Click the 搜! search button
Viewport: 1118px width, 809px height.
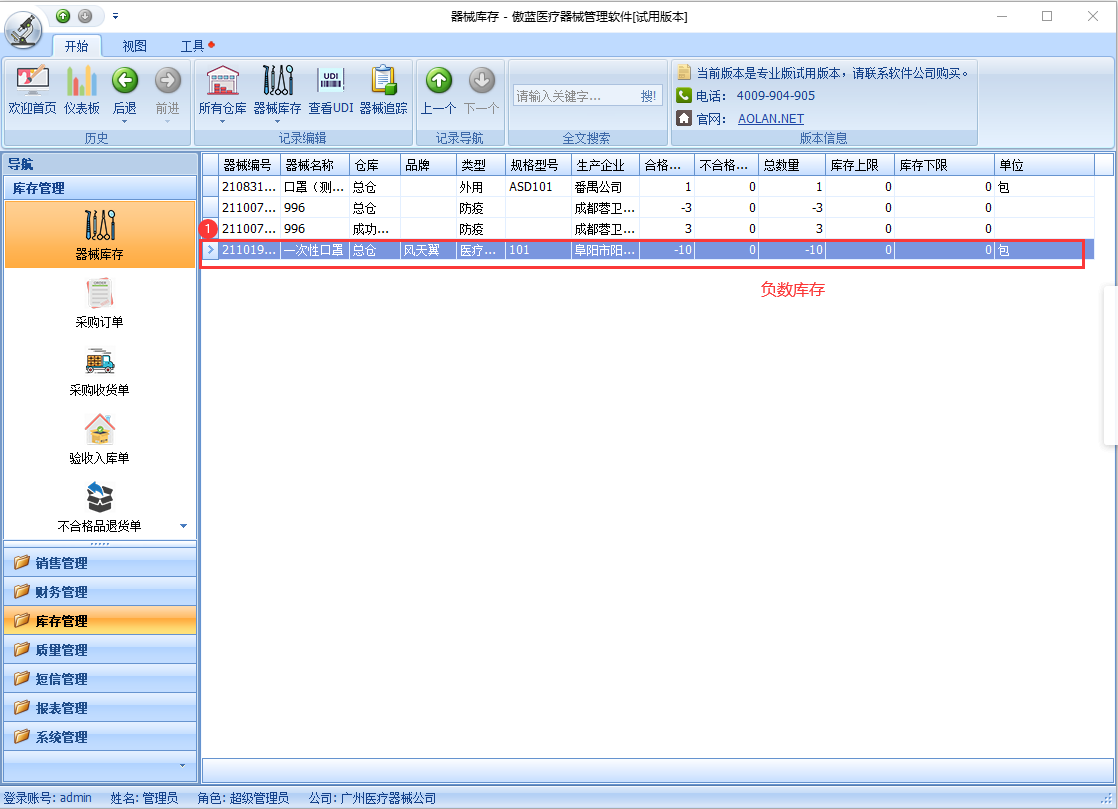point(648,96)
